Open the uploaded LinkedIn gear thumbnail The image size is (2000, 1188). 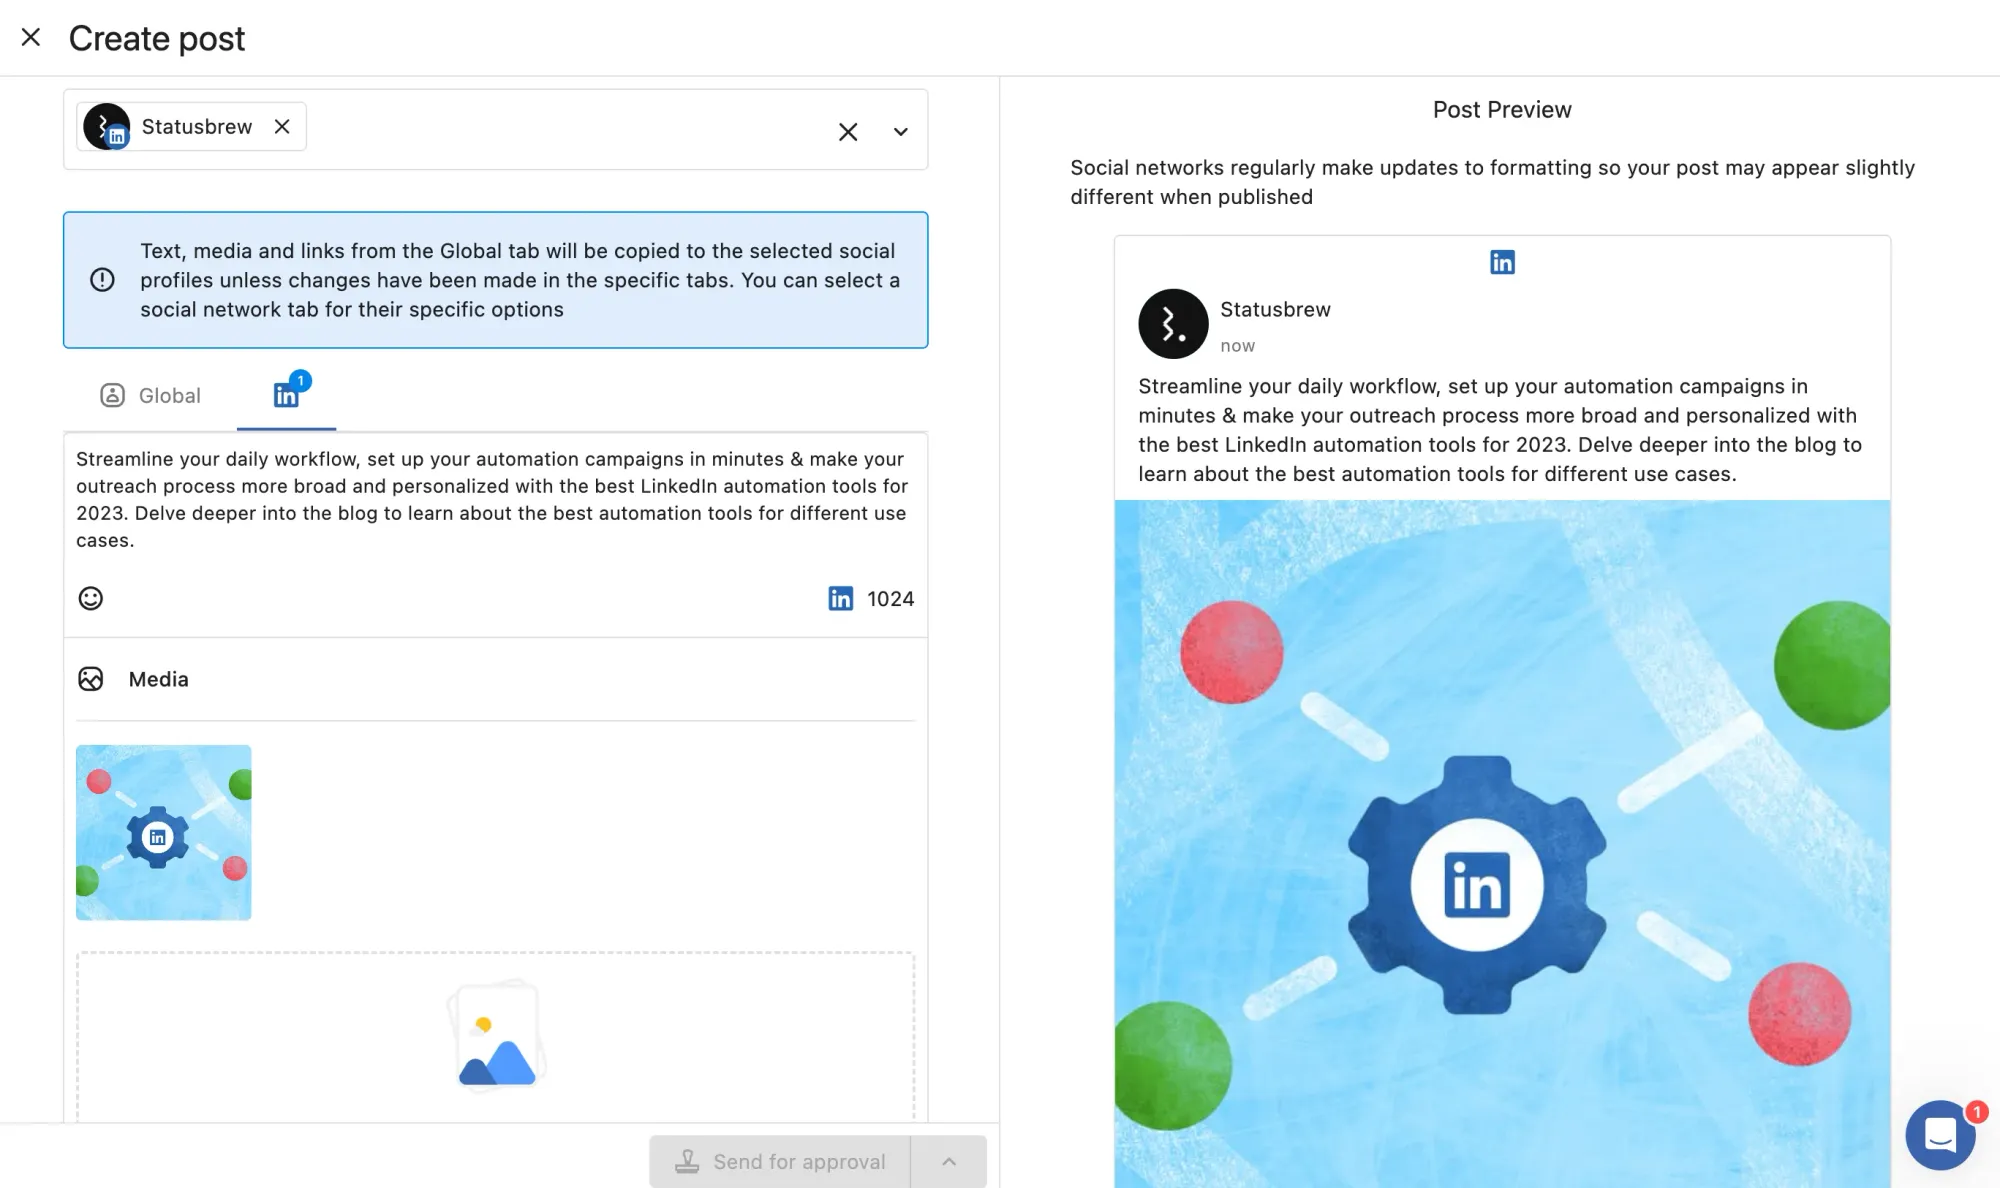coord(164,832)
